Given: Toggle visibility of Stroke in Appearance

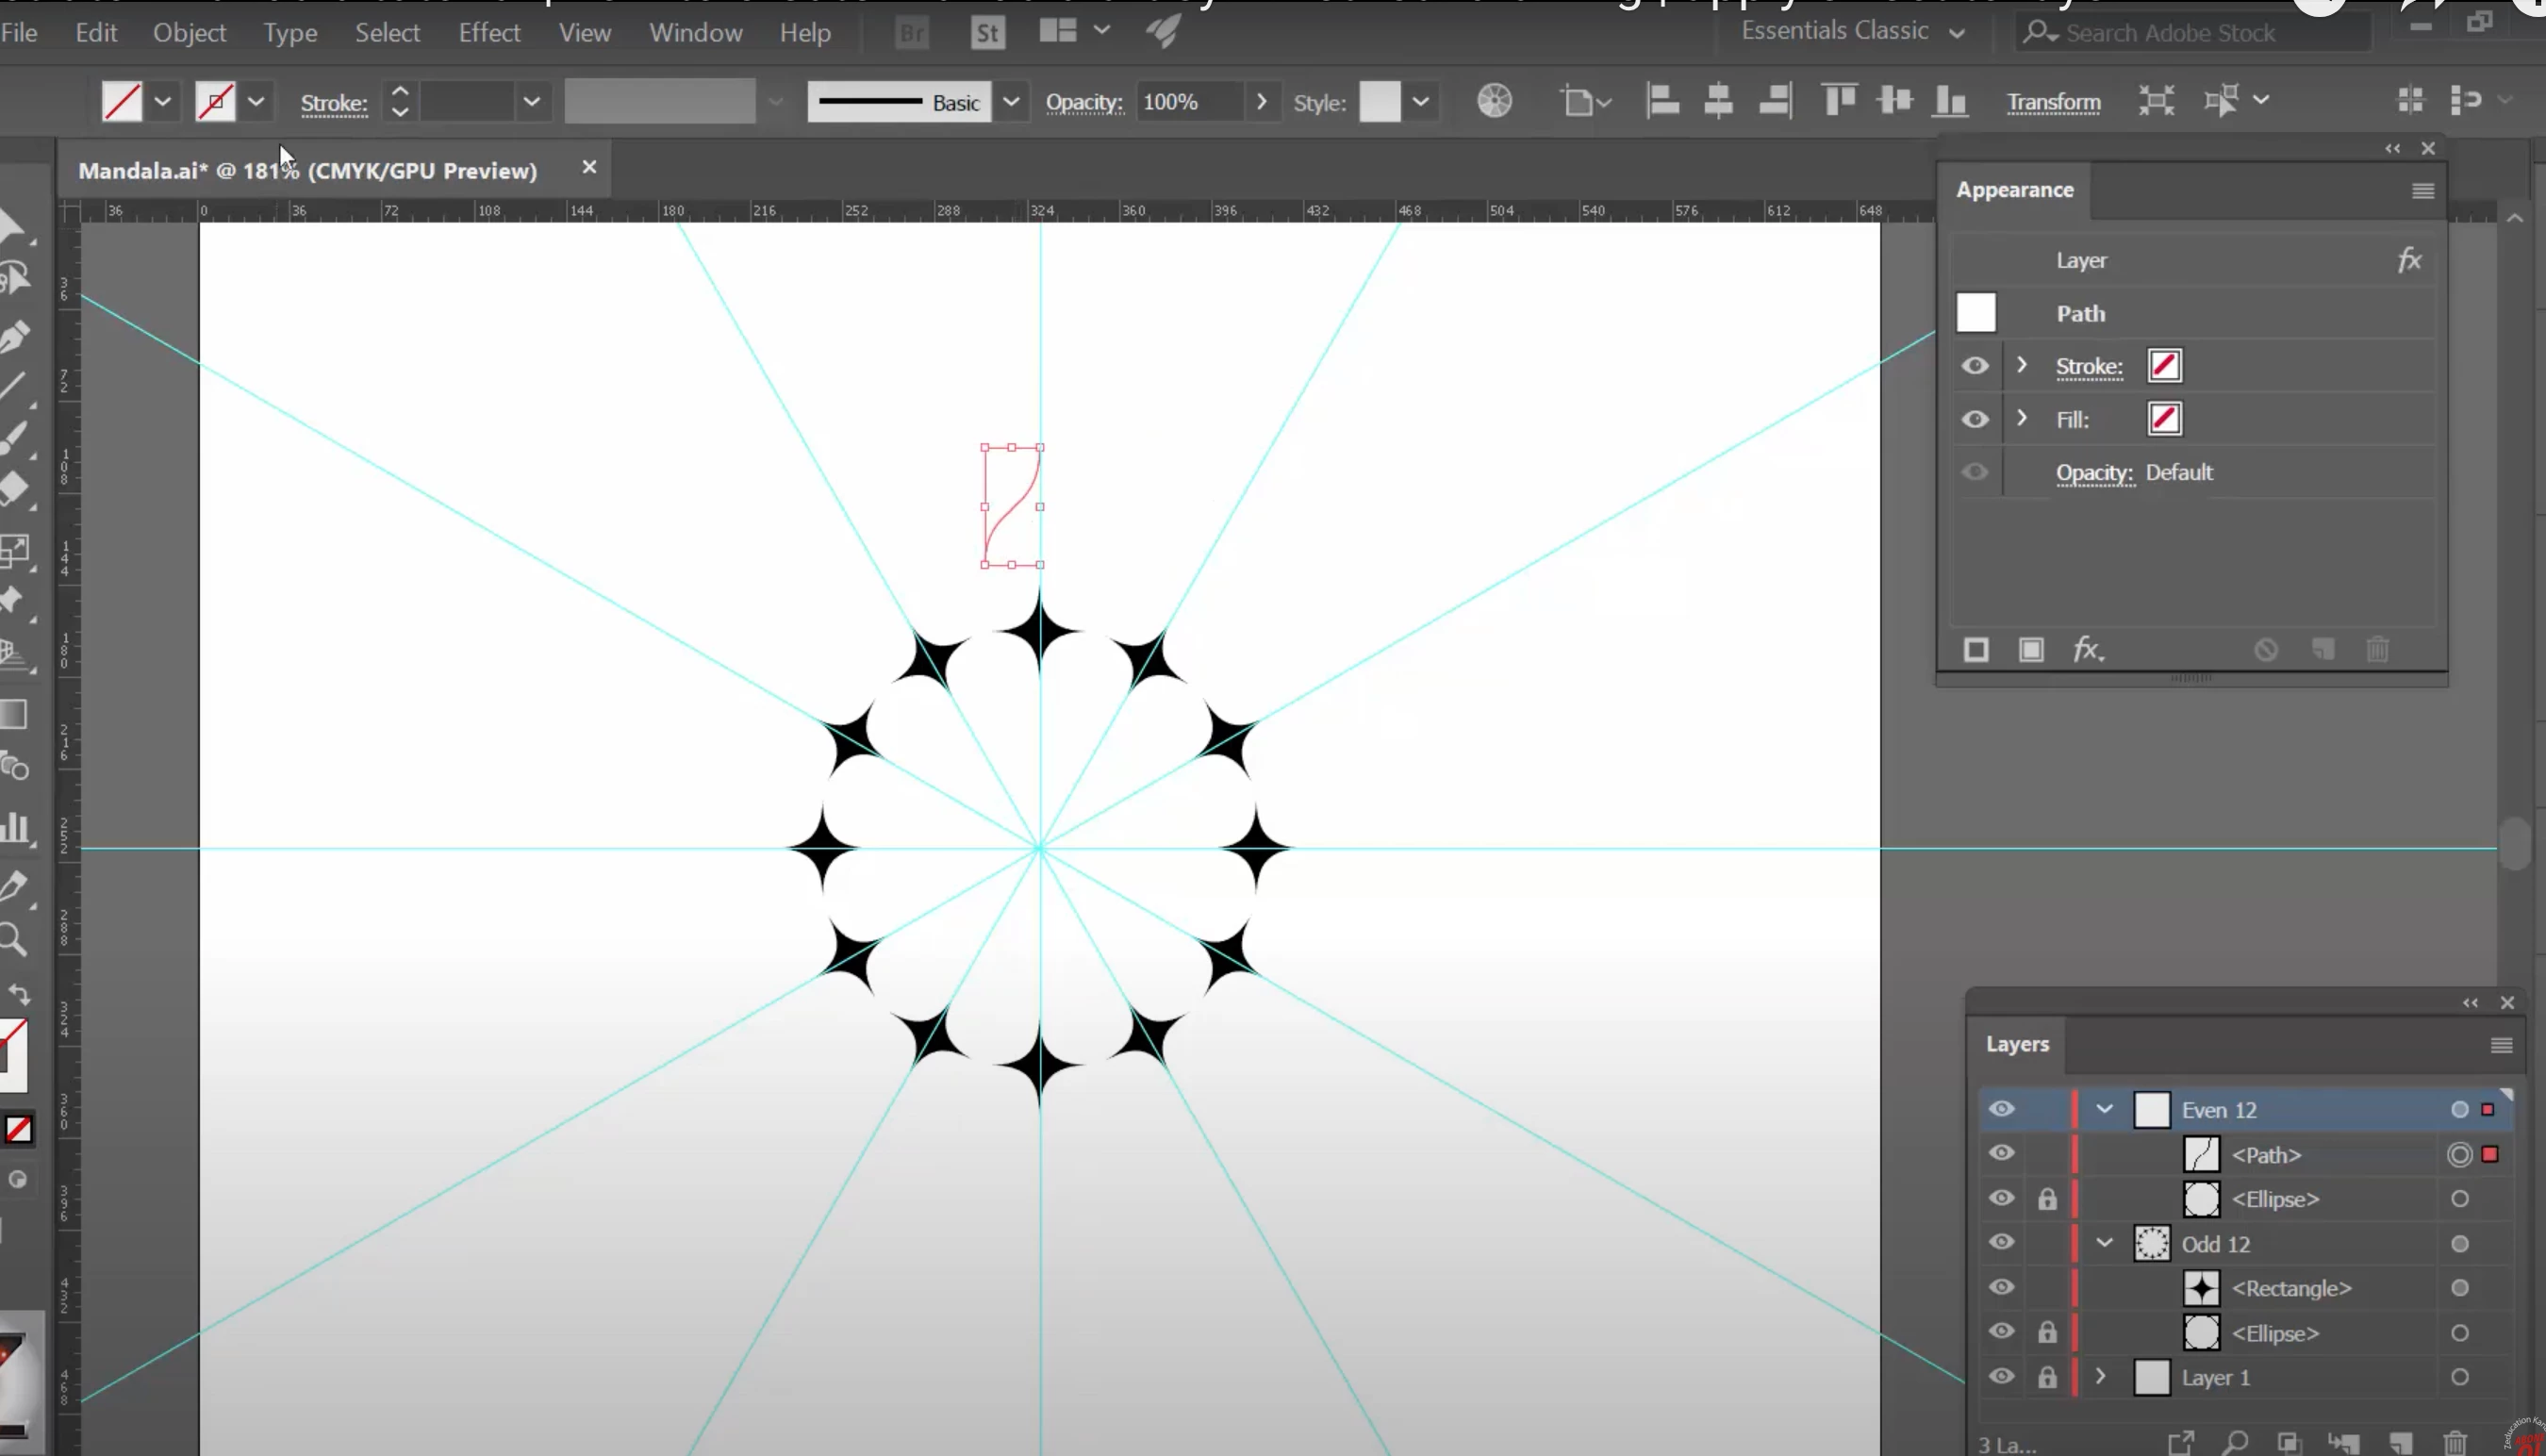Looking at the screenshot, I should pos(1975,366).
